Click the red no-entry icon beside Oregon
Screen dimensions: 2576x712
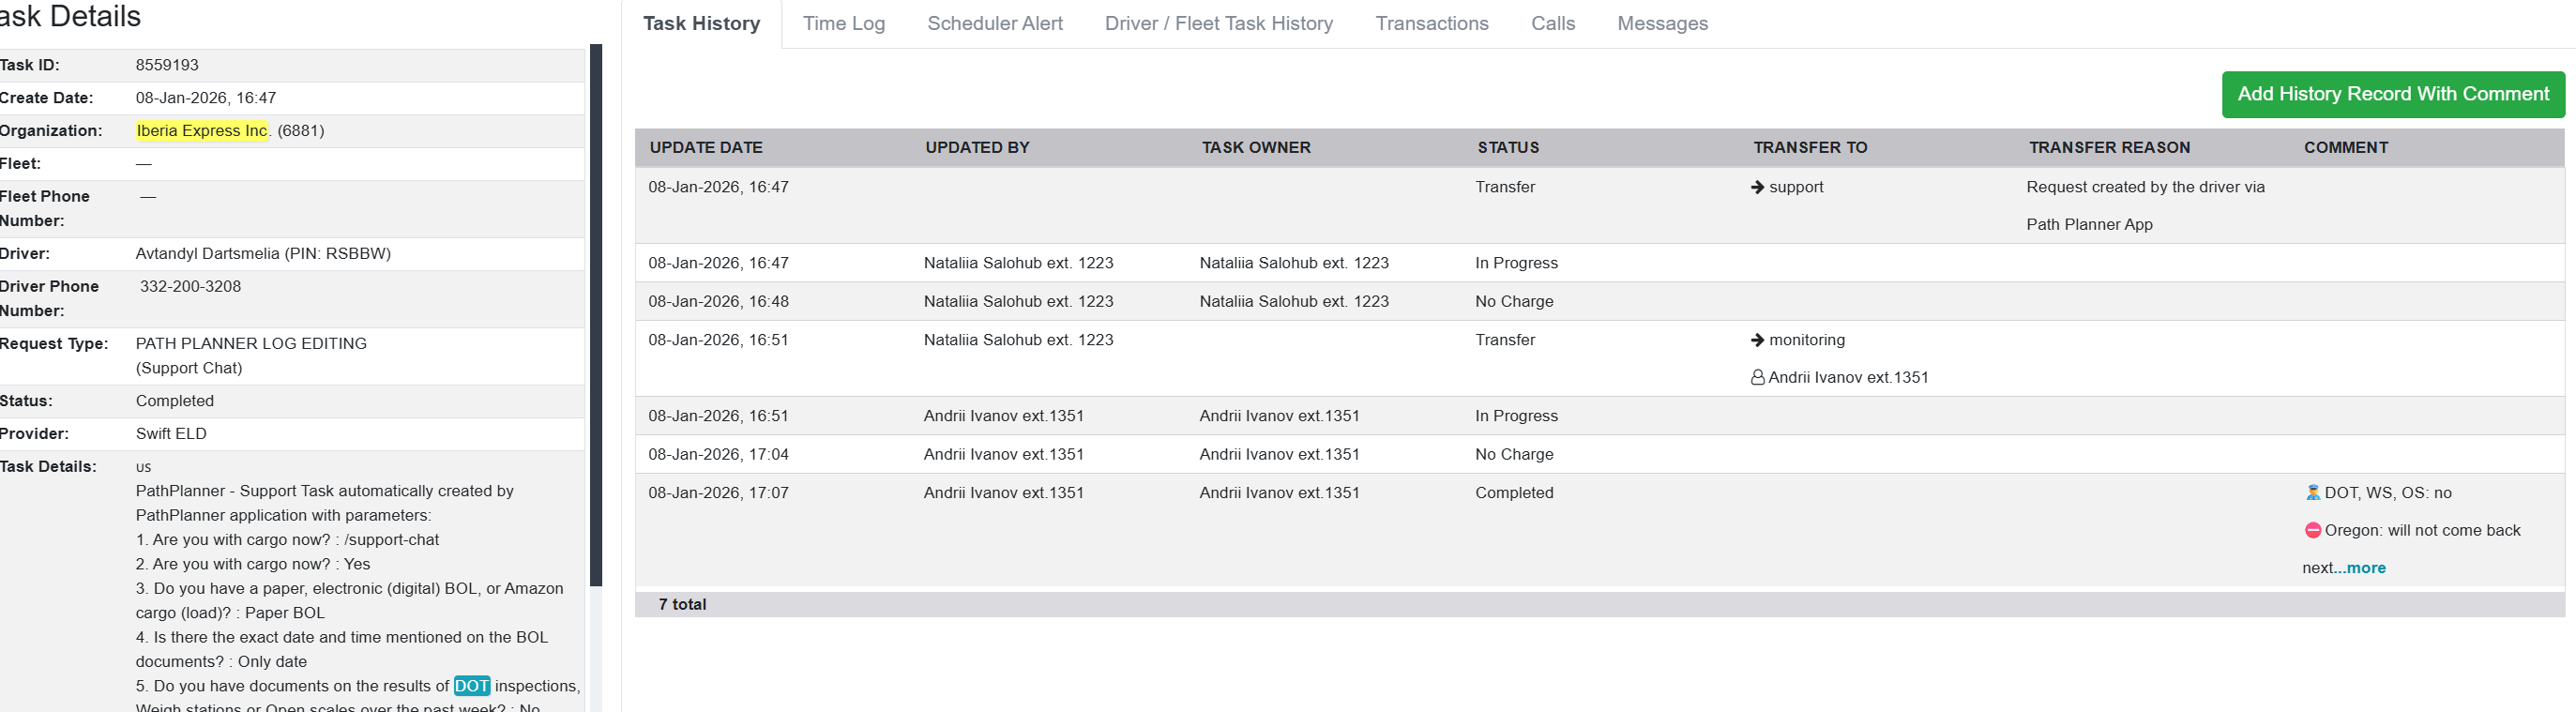(x=2312, y=531)
